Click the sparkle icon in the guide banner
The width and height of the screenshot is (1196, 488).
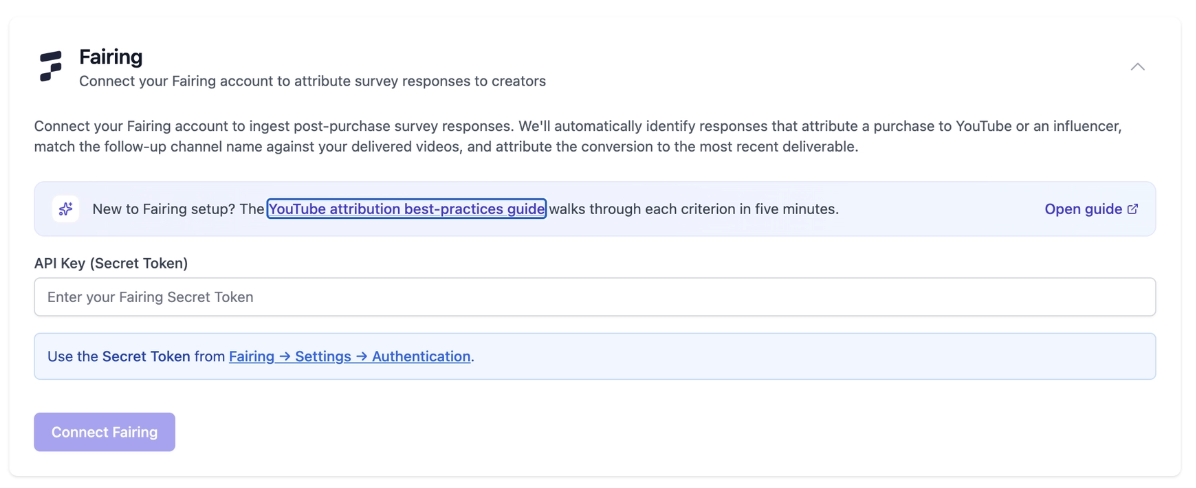click(x=66, y=209)
